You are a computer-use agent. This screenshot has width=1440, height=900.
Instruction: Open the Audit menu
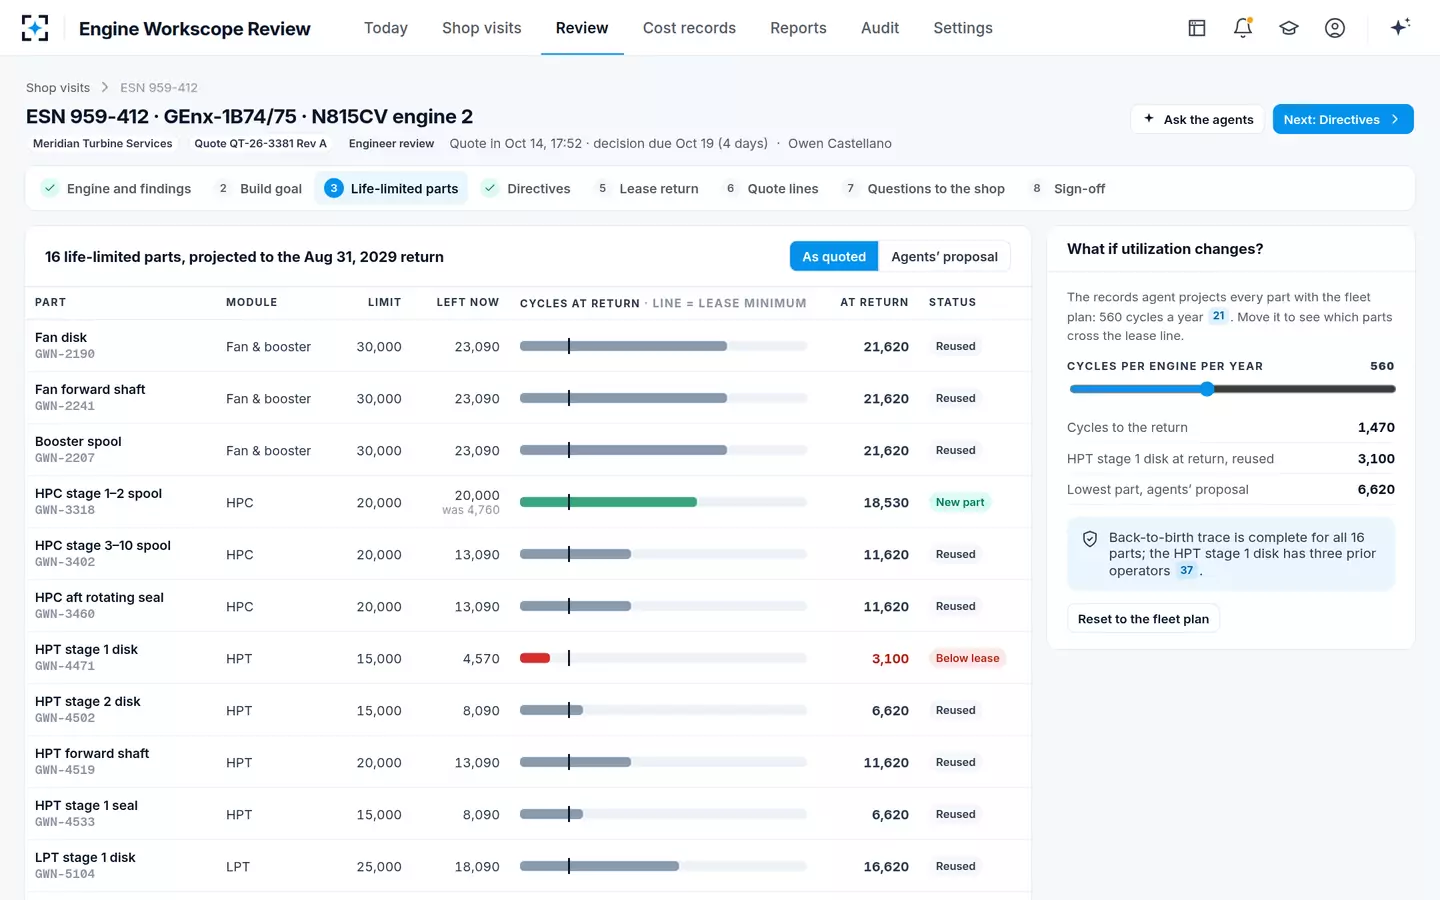tap(880, 28)
